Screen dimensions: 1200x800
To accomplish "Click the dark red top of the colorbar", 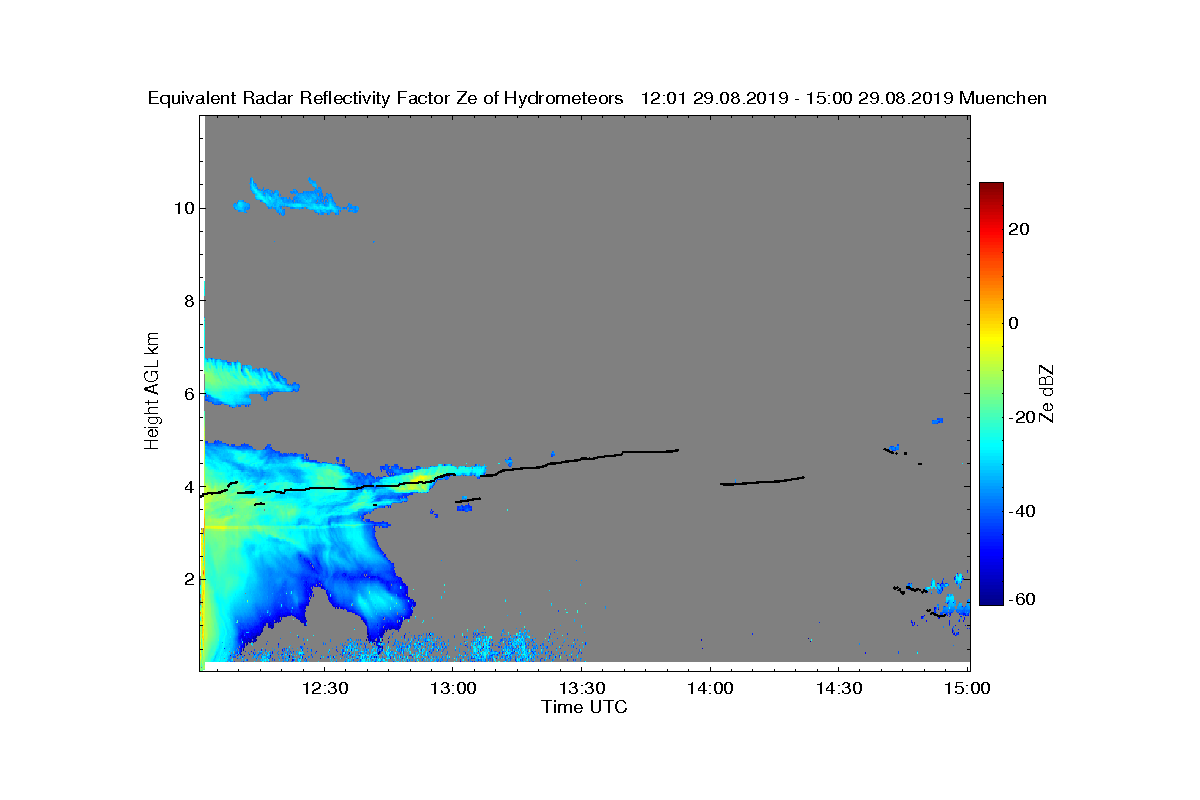I will tap(991, 188).
